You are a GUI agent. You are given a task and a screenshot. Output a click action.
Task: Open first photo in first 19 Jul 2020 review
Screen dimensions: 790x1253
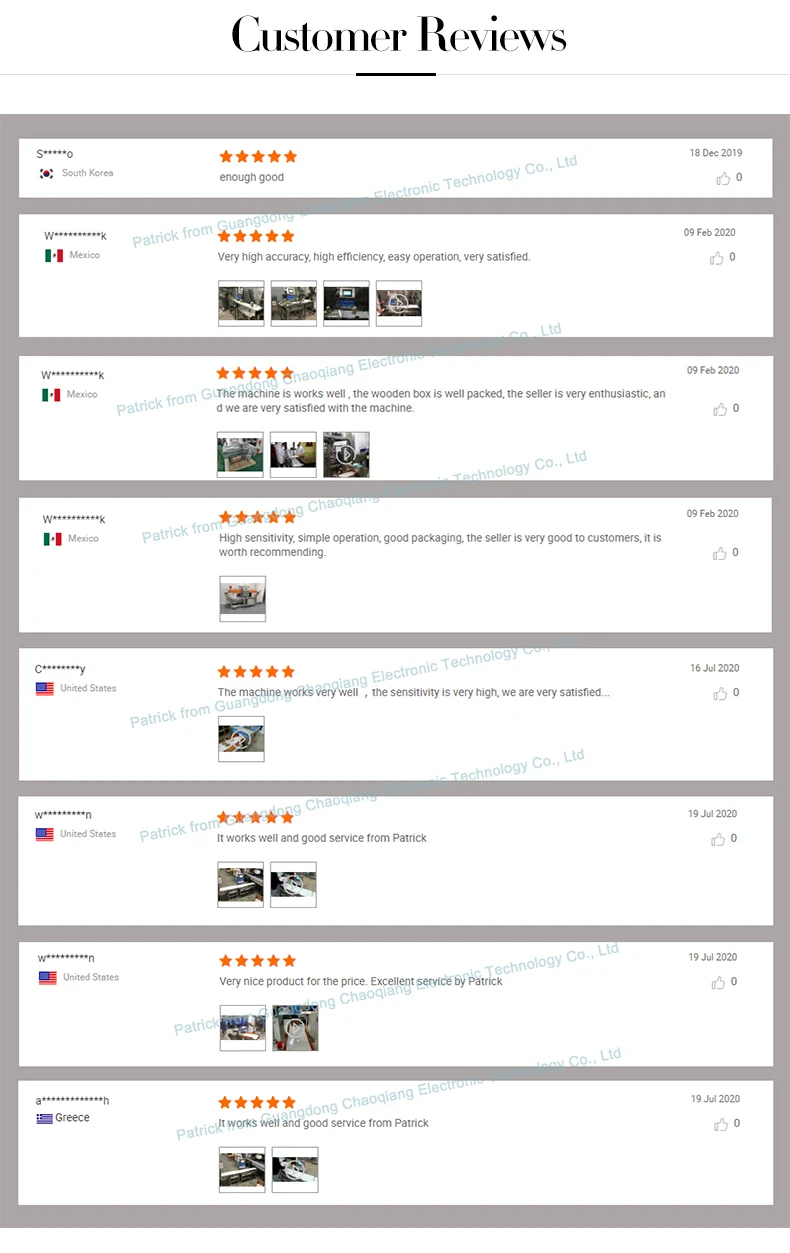click(241, 885)
